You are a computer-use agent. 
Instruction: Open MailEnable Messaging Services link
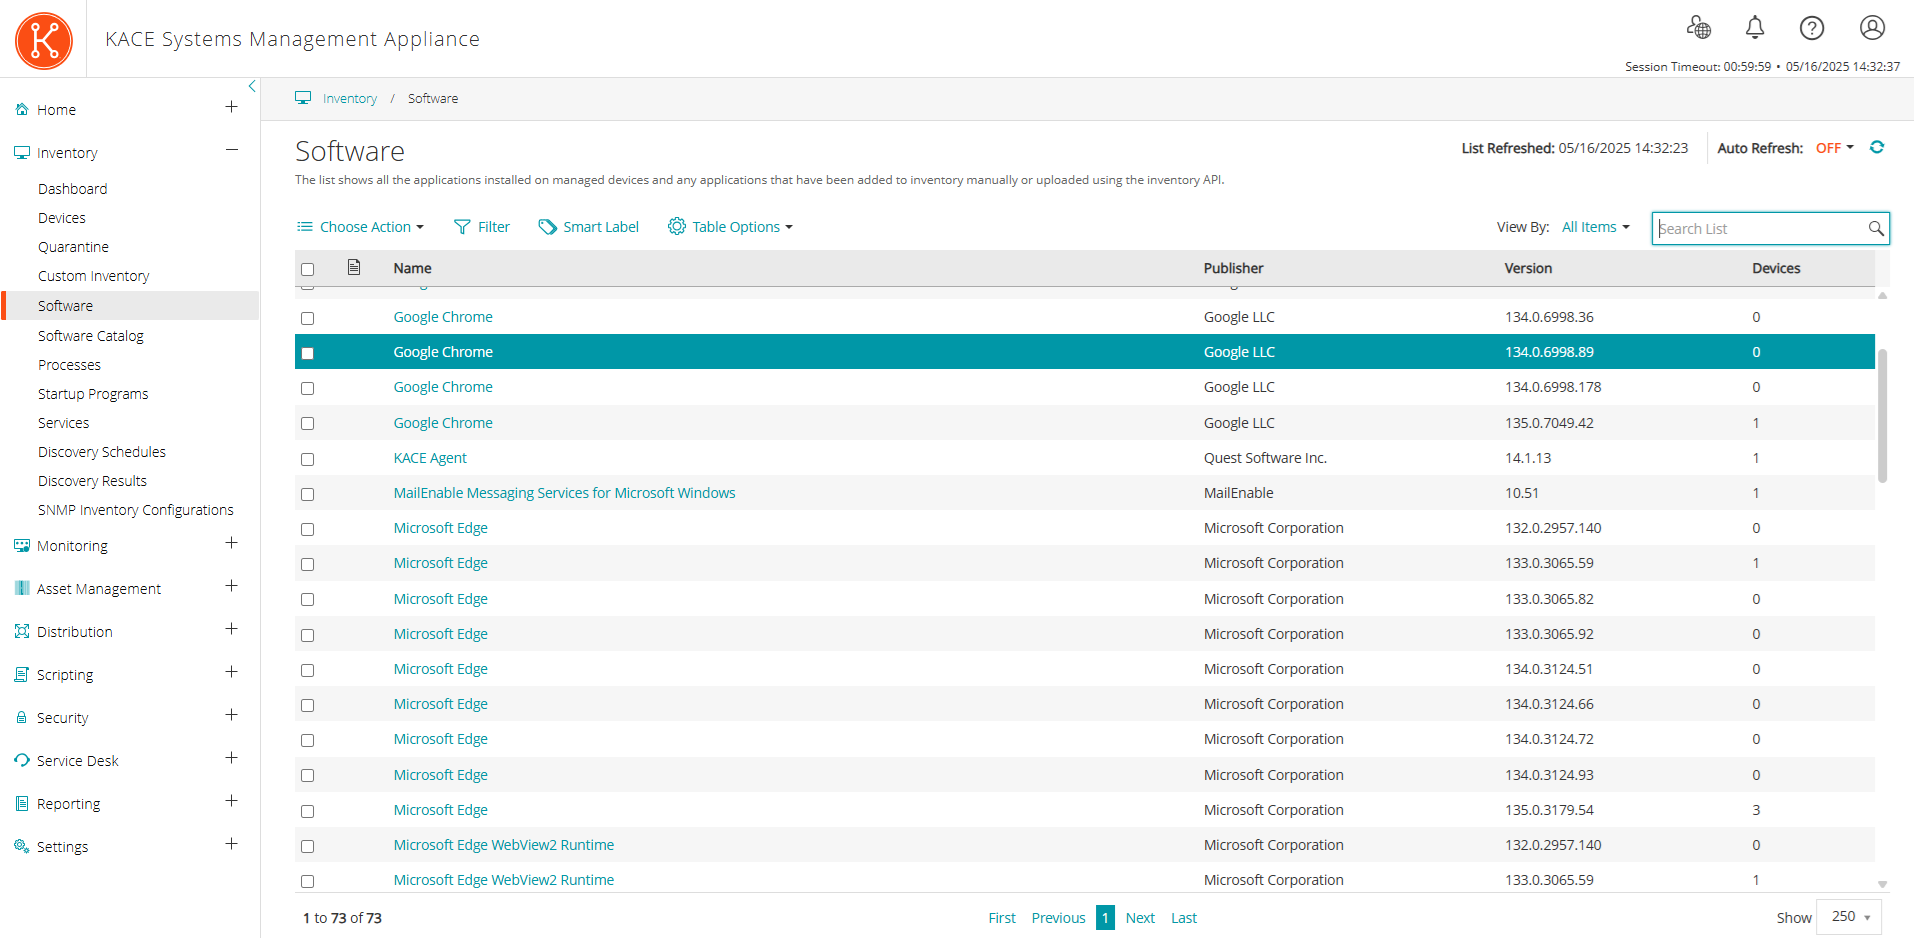tap(564, 493)
